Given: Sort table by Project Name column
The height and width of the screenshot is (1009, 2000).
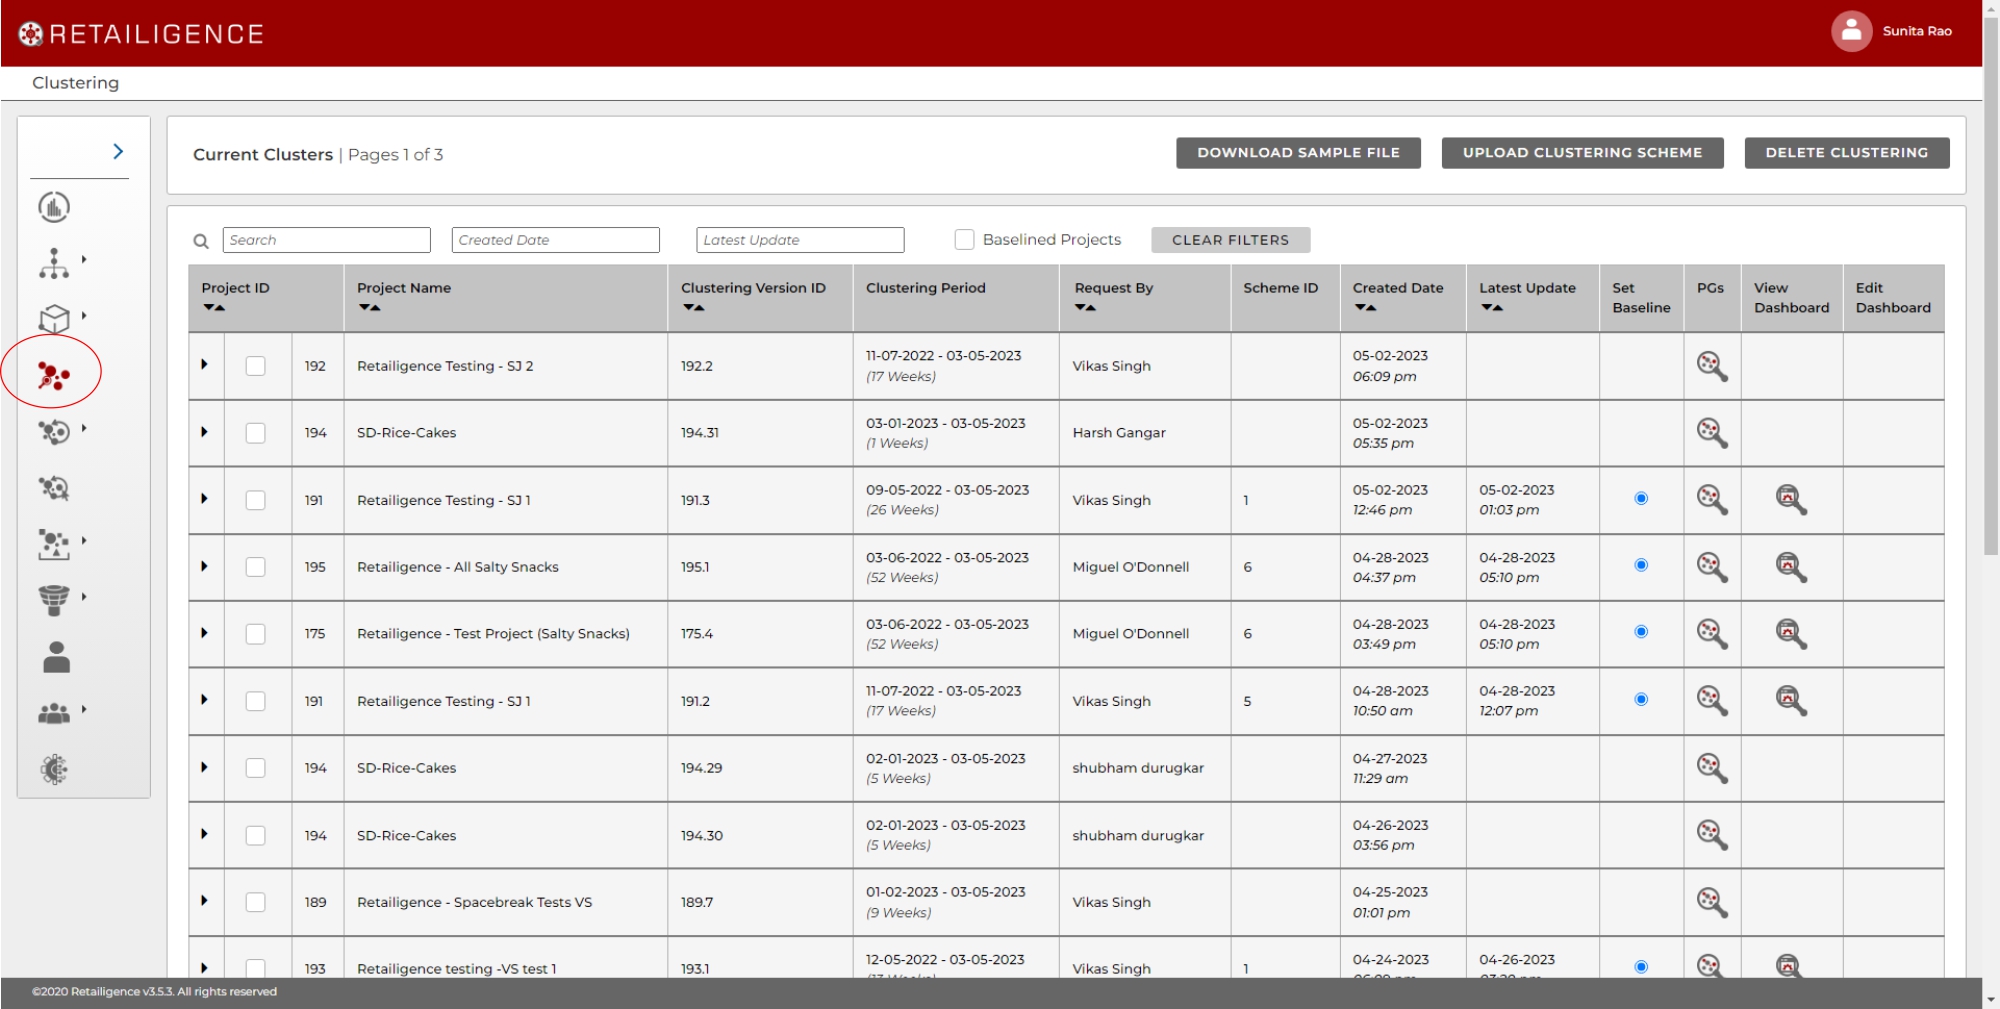Looking at the screenshot, I should (369, 308).
